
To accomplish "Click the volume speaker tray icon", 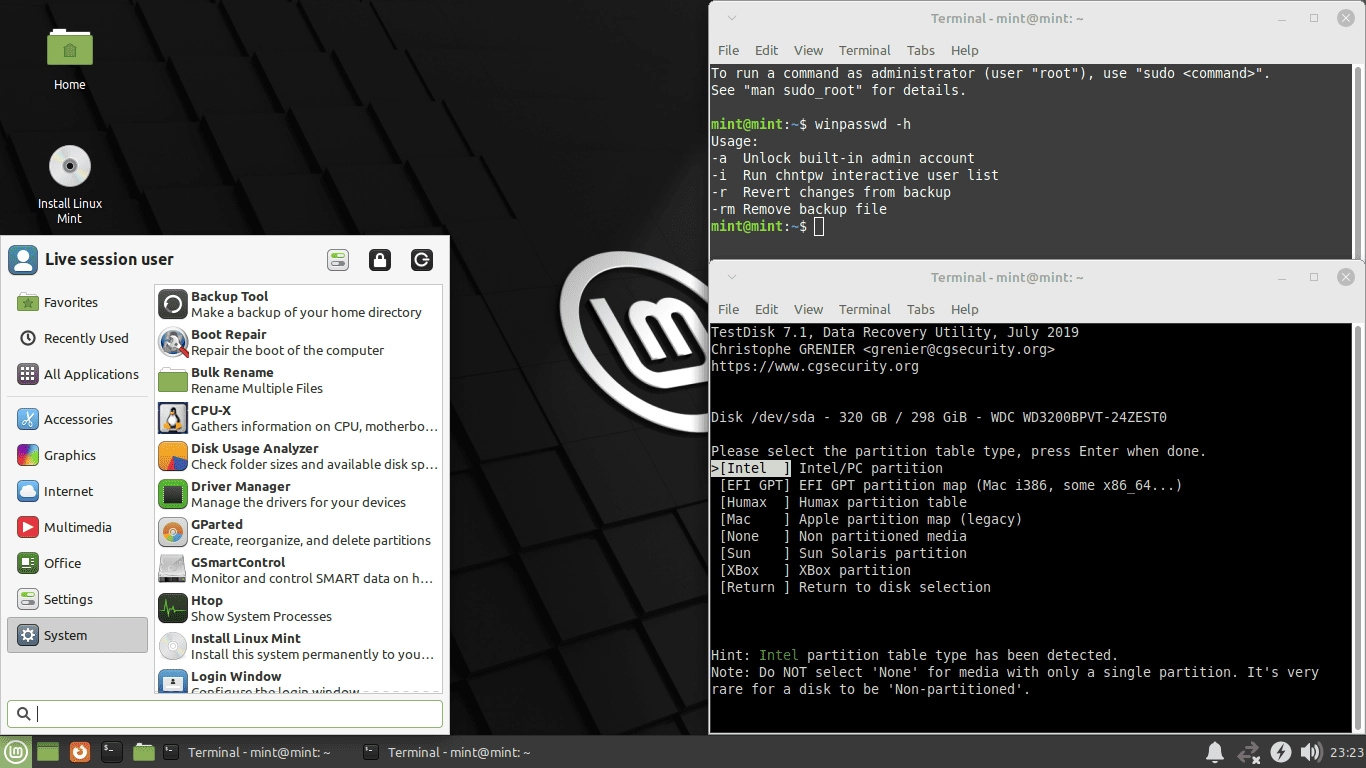I will click(x=1309, y=752).
